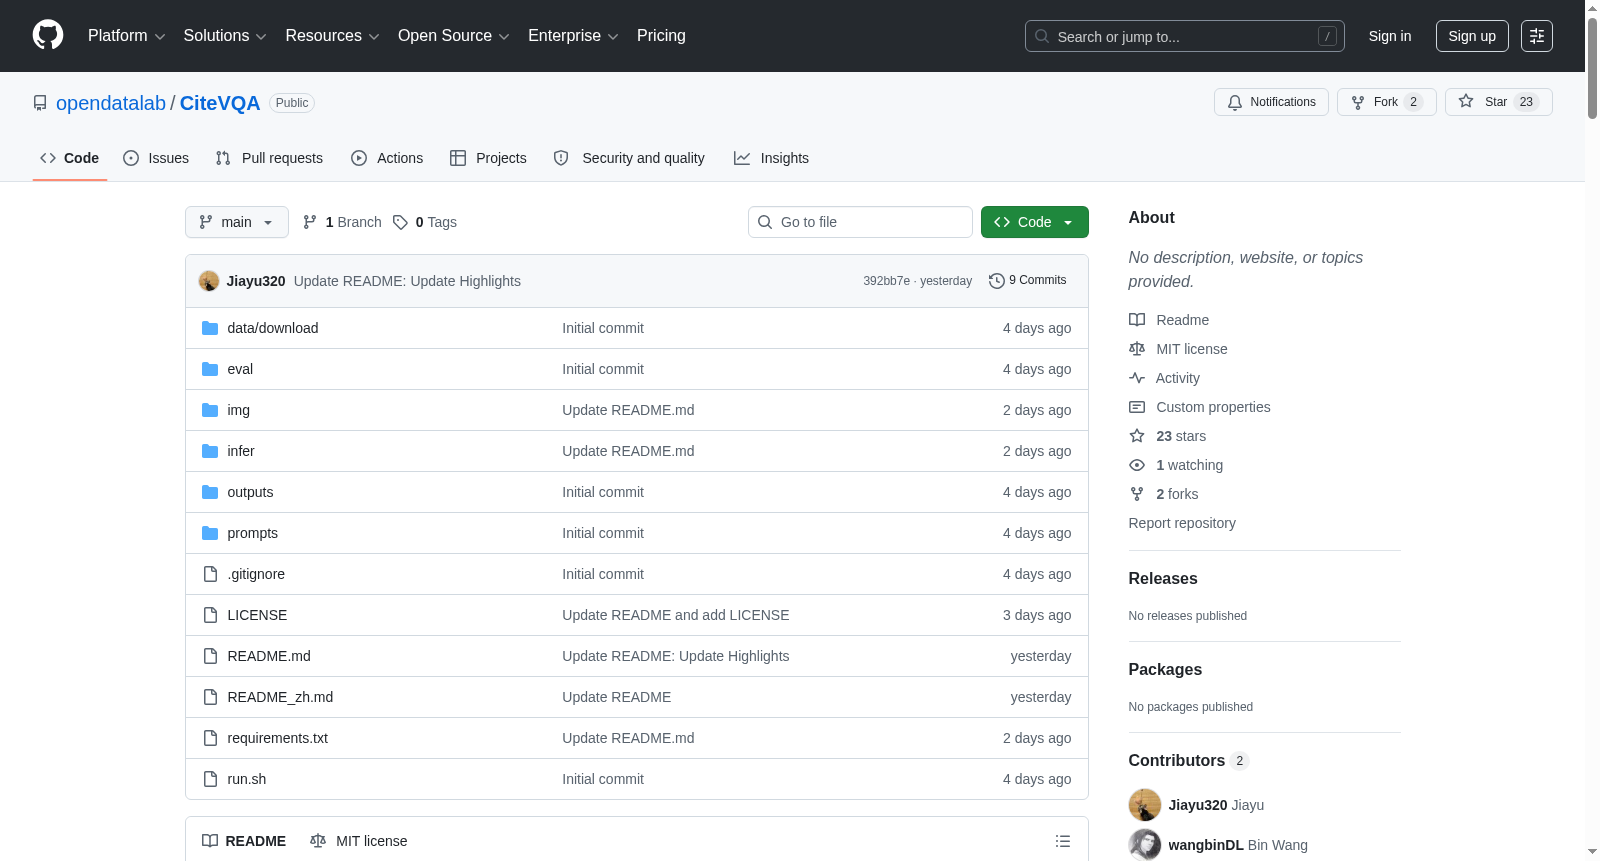Viewport: 1600px width, 861px height.
Task: Click the GitHub logo icon
Action: (48, 35)
